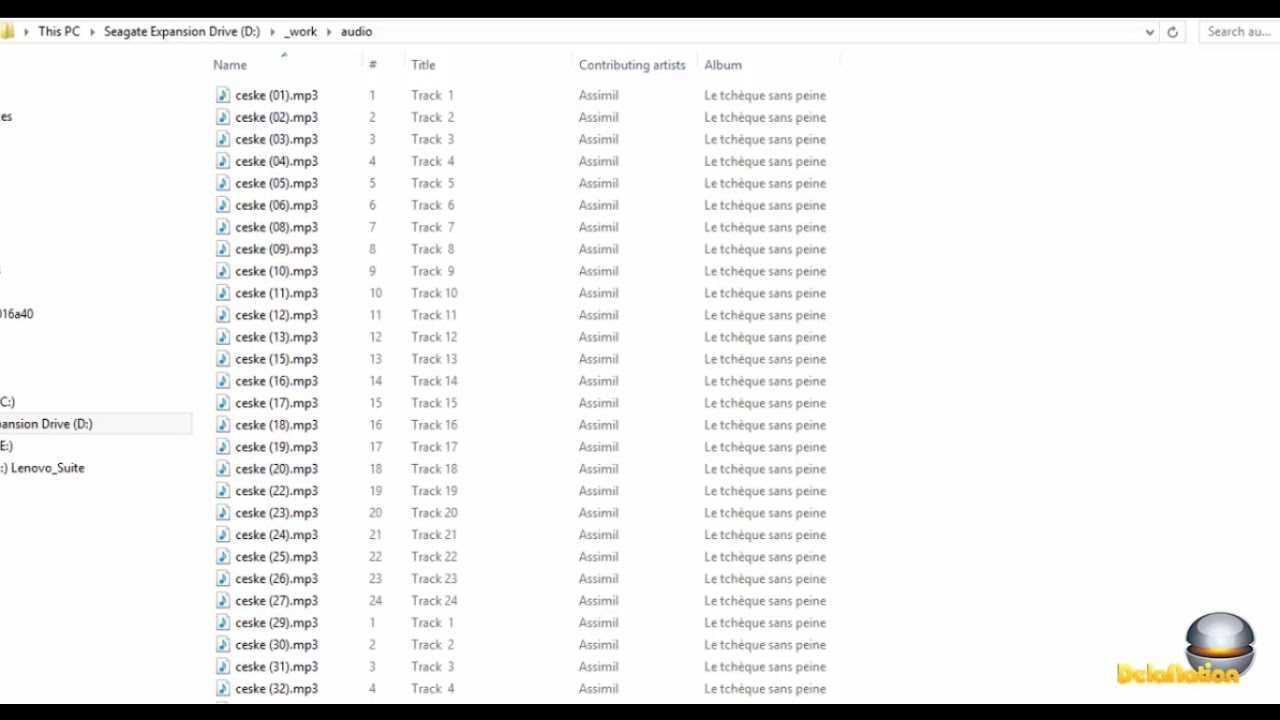Click the music file icon of ceske (22).mp3
The height and width of the screenshot is (720, 1280).
(x=223, y=491)
